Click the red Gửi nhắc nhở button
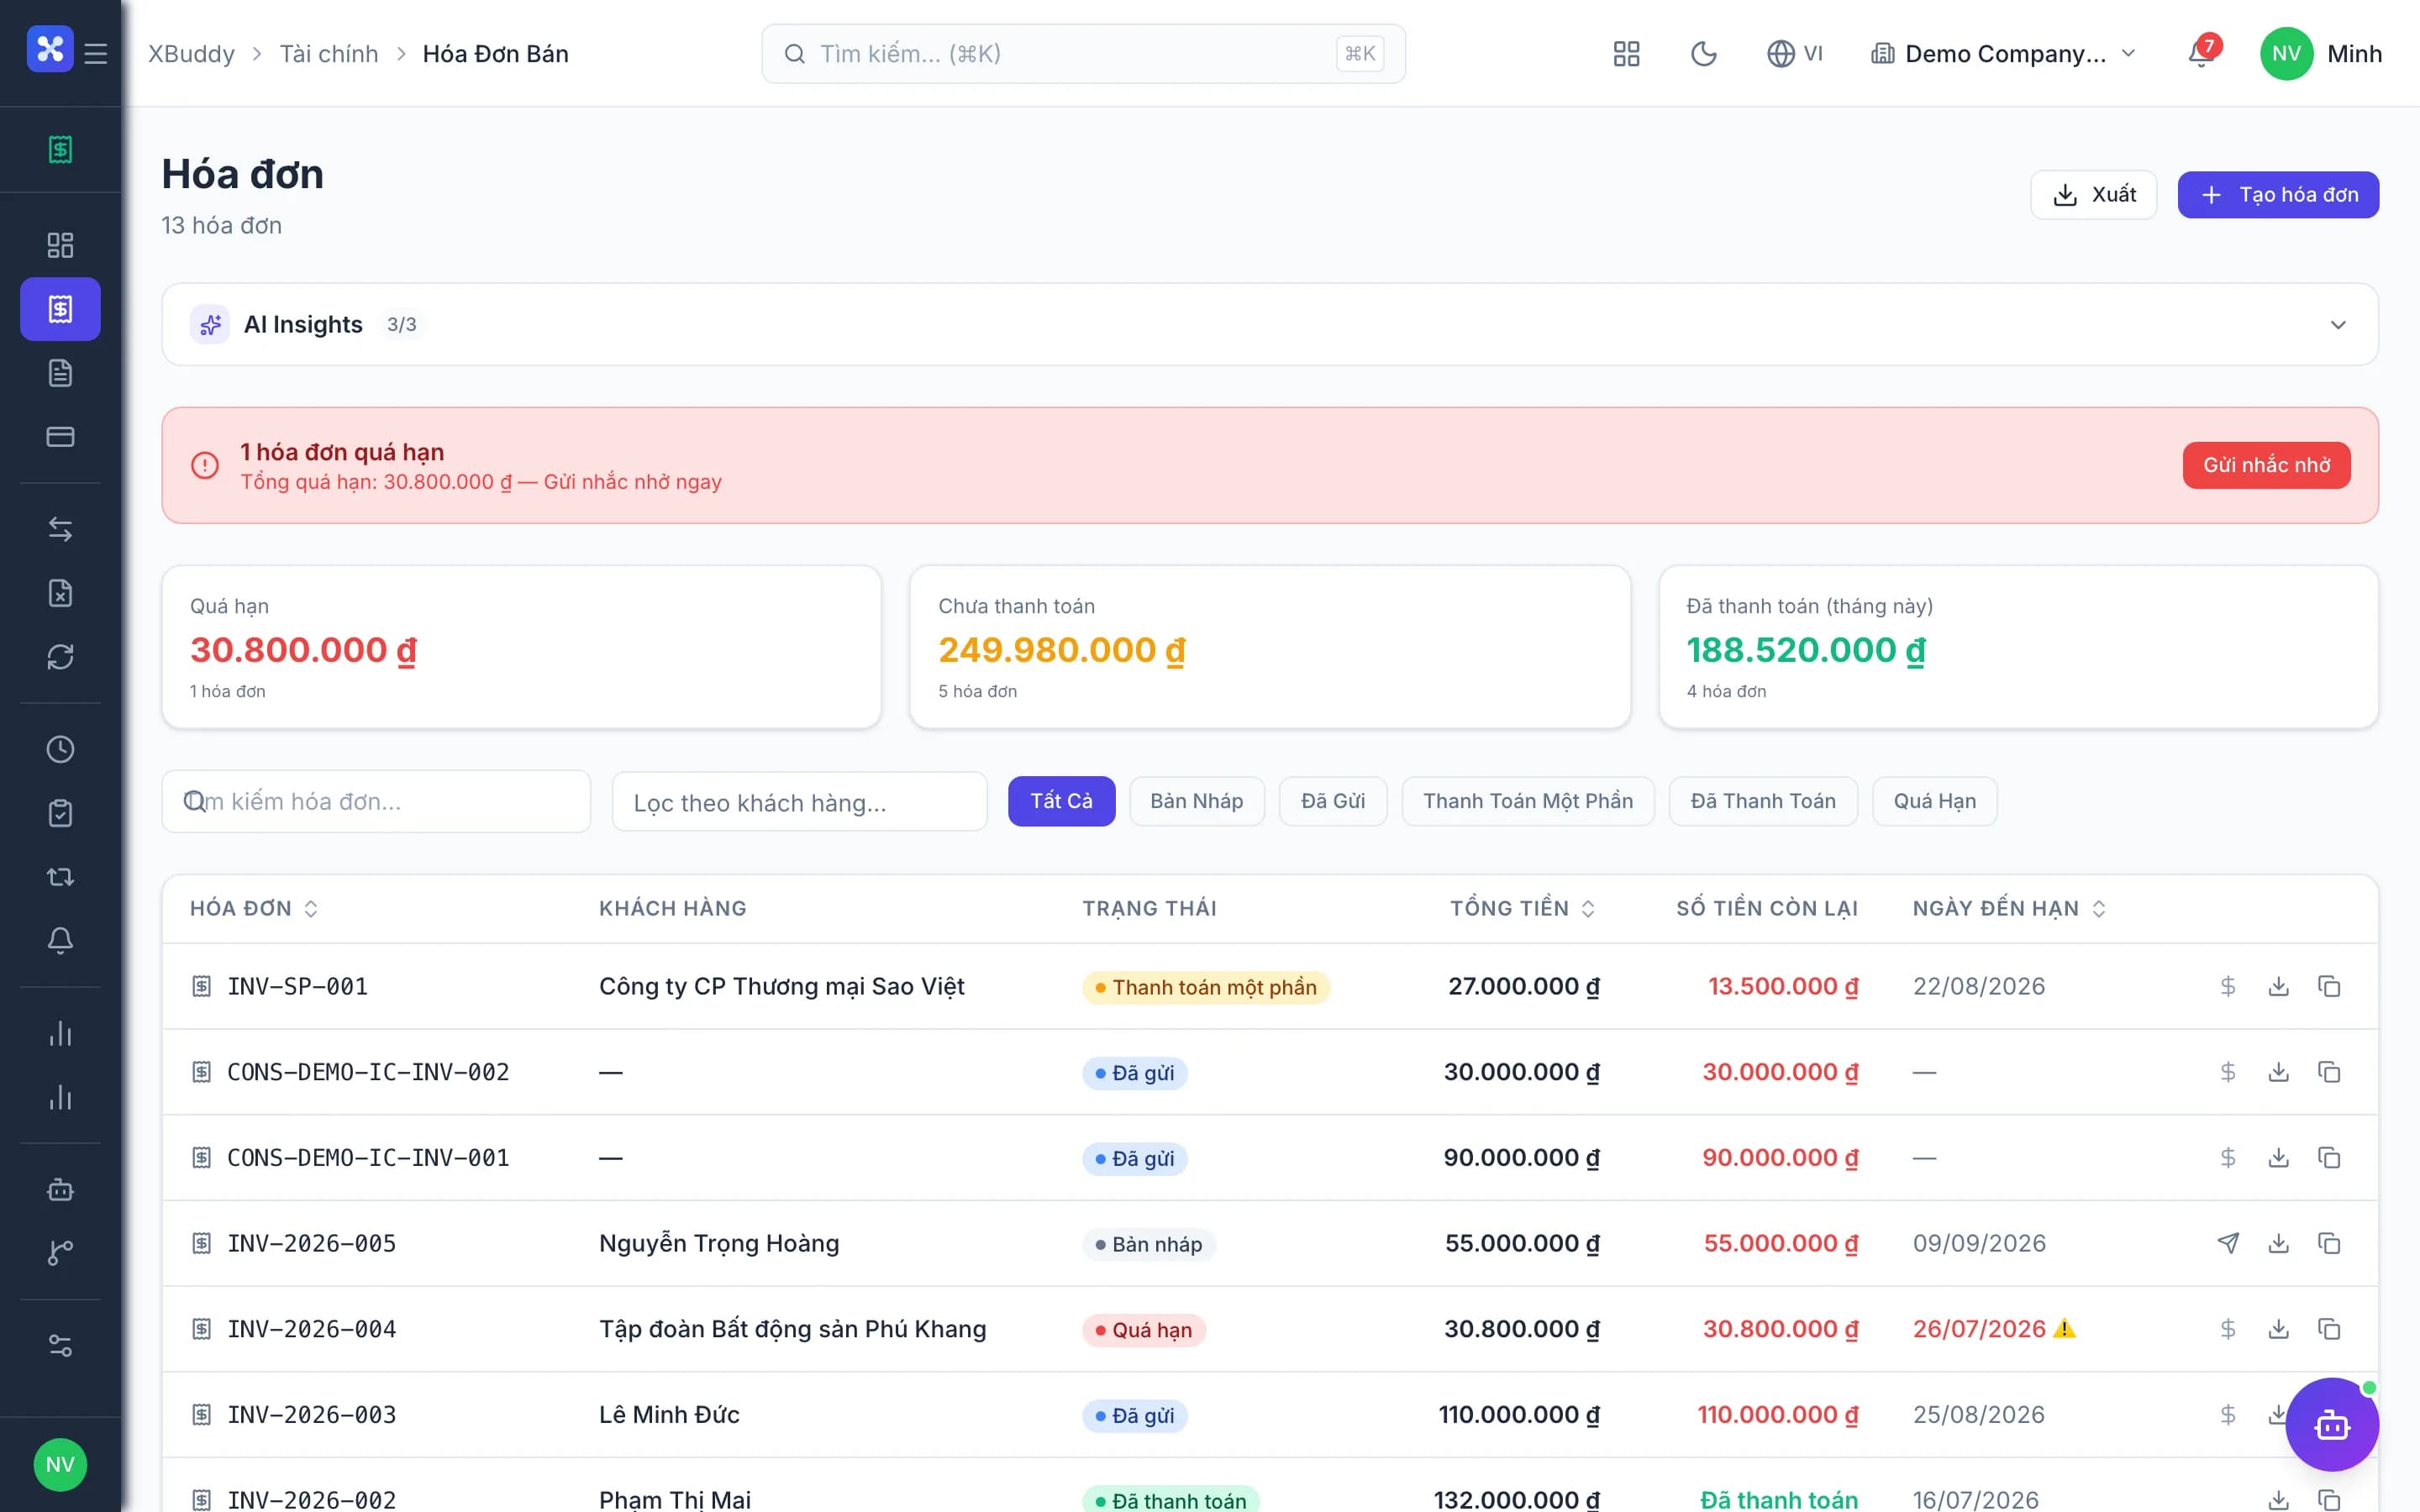Image resolution: width=2420 pixels, height=1512 pixels. [x=2266, y=466]
